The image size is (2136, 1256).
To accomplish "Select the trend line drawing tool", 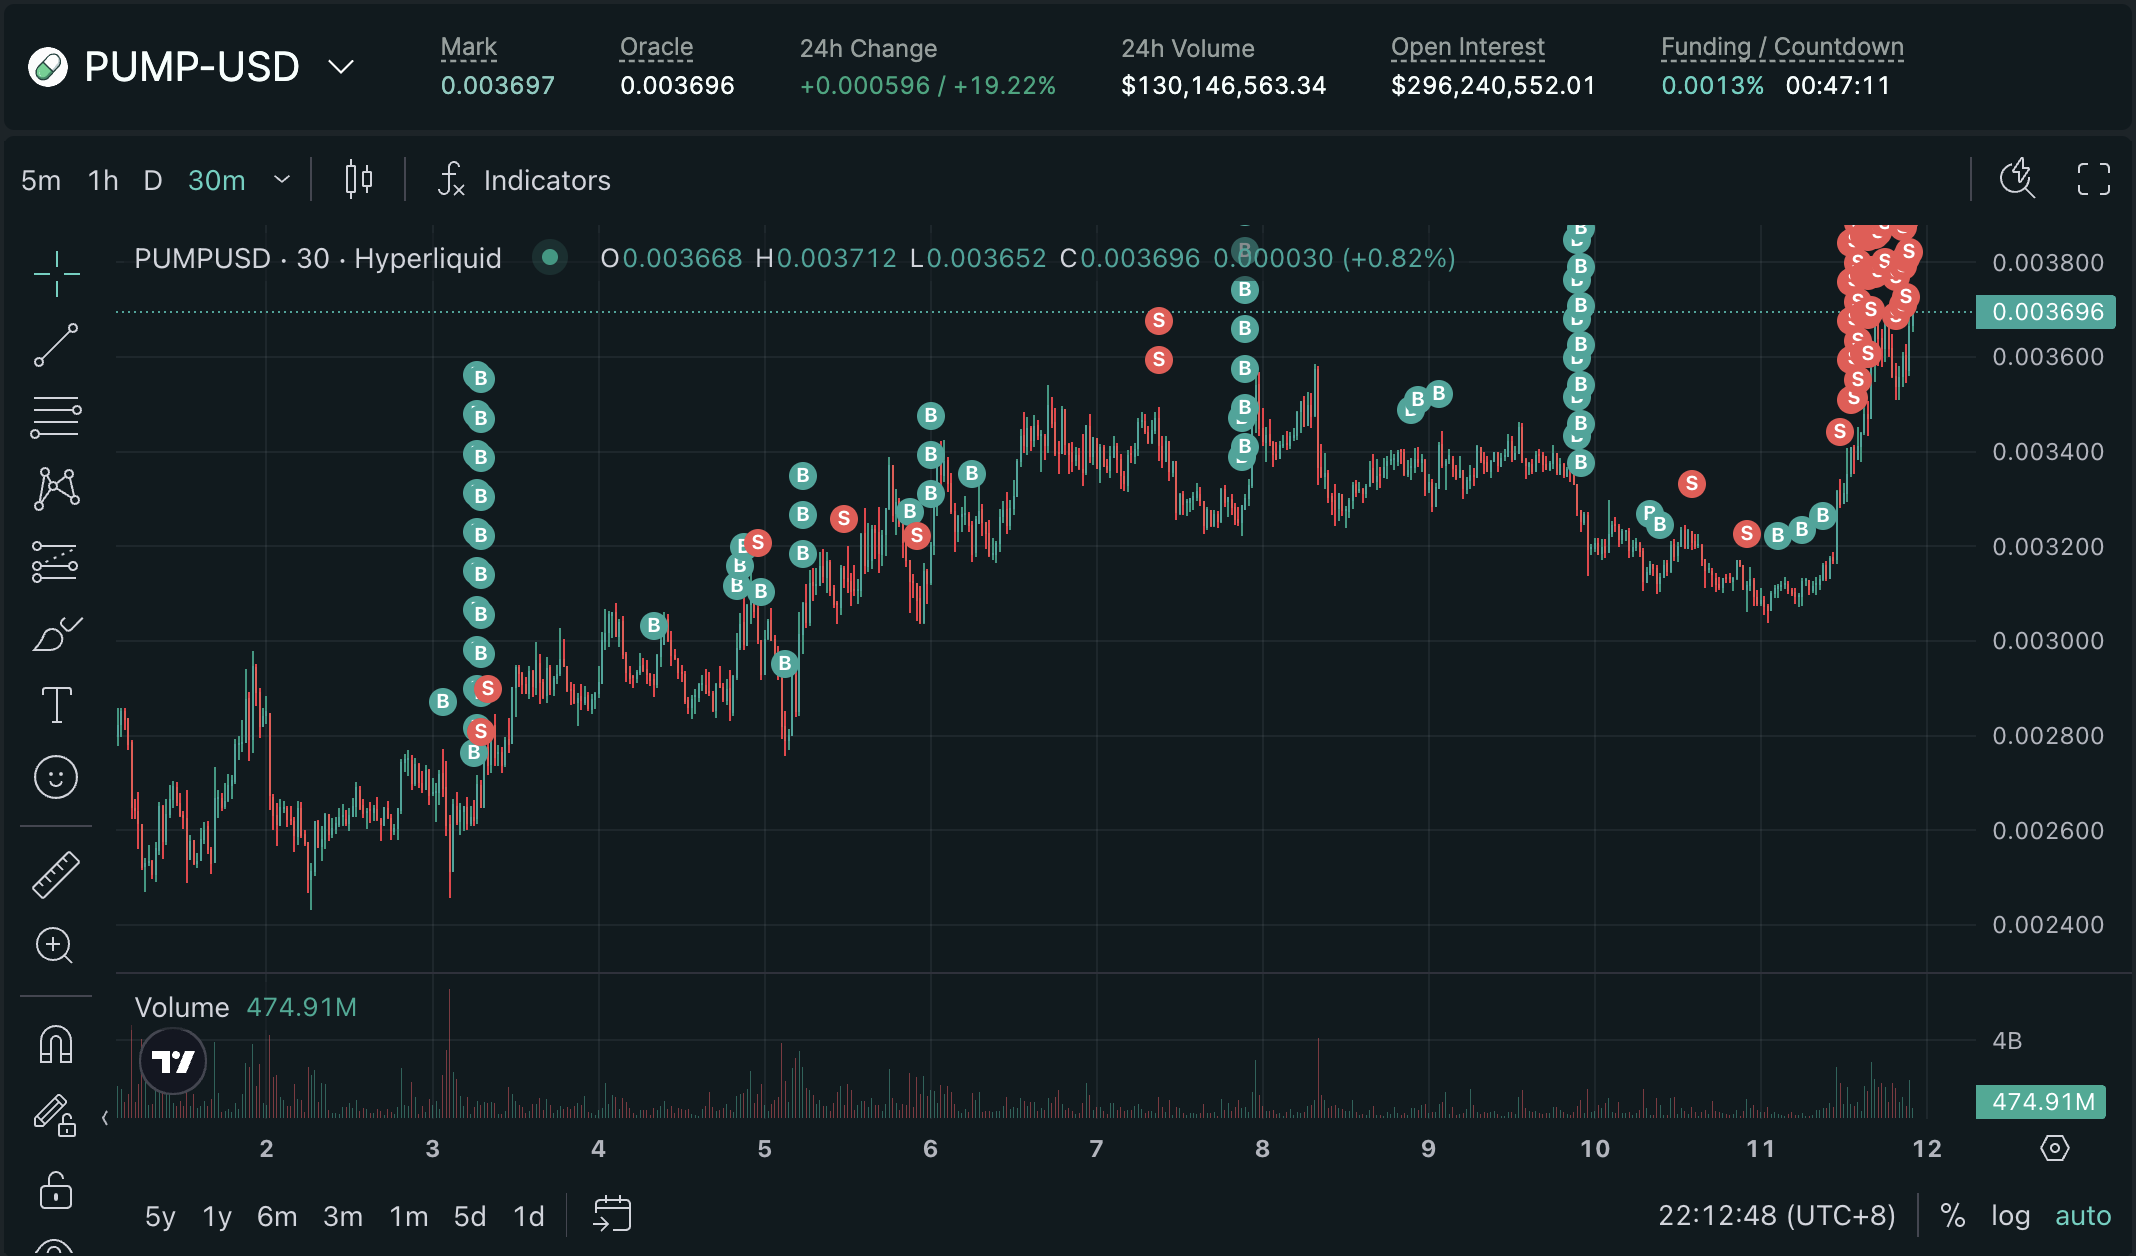I will tap(56, 345).
